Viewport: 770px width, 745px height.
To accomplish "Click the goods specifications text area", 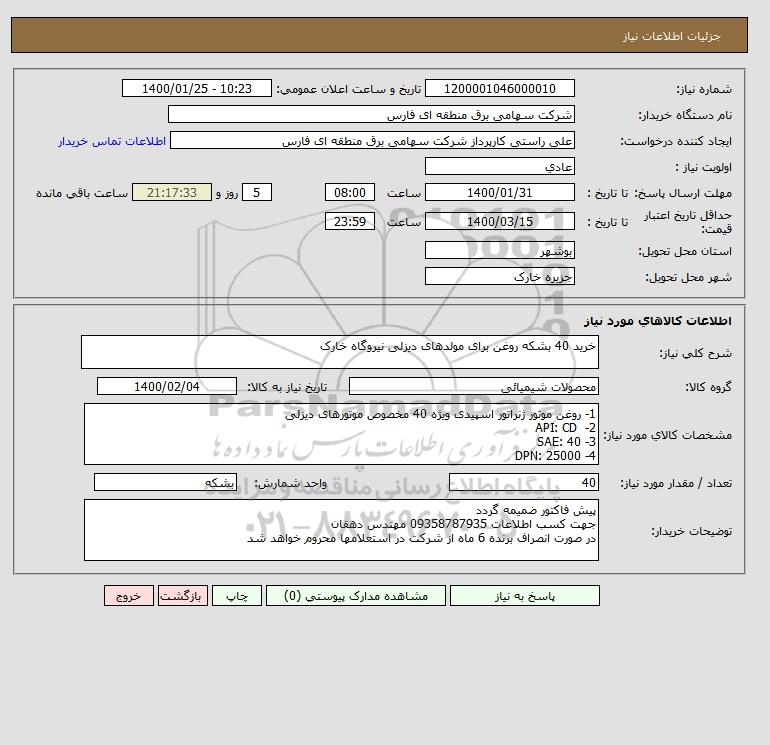I will (x=341, y=434).
